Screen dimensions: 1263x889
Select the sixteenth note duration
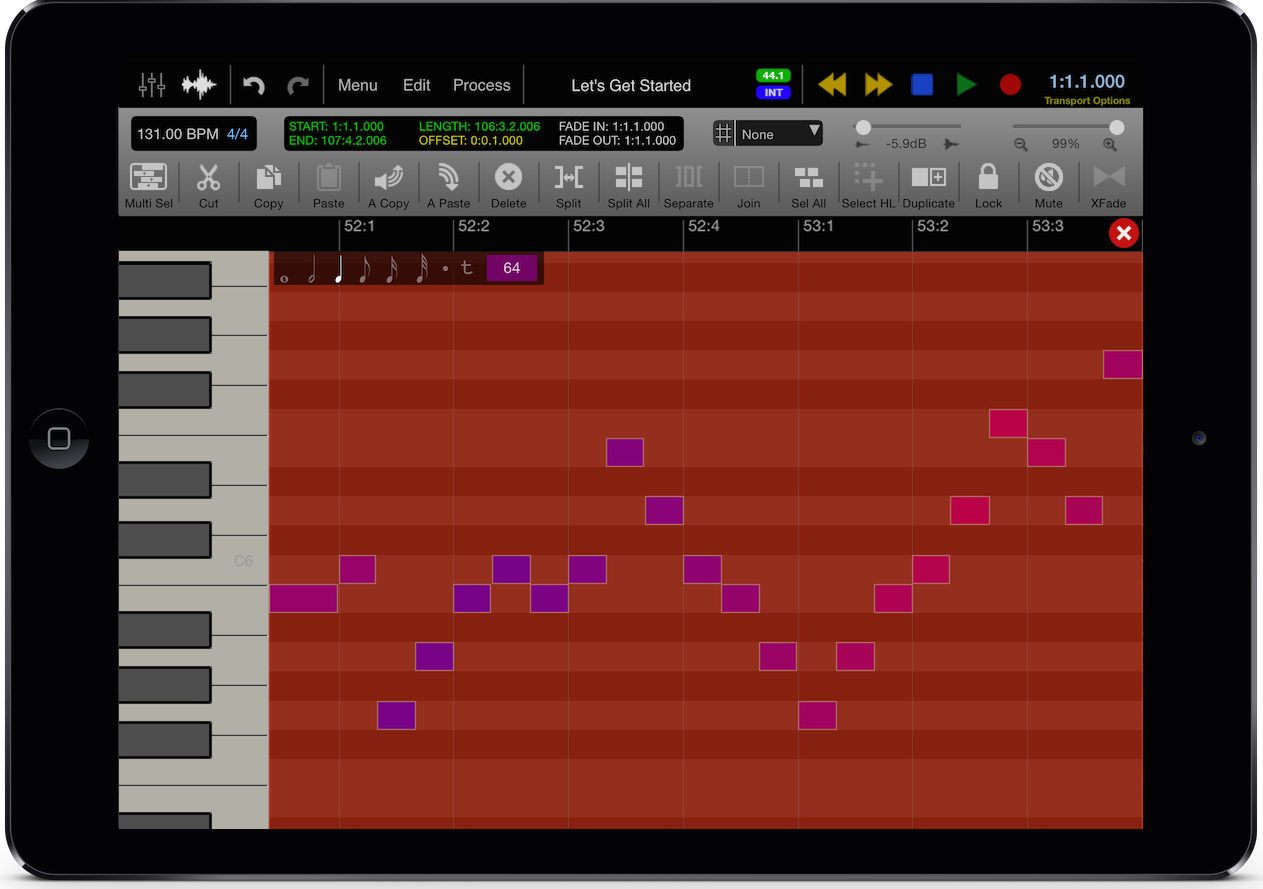(392, 268)
